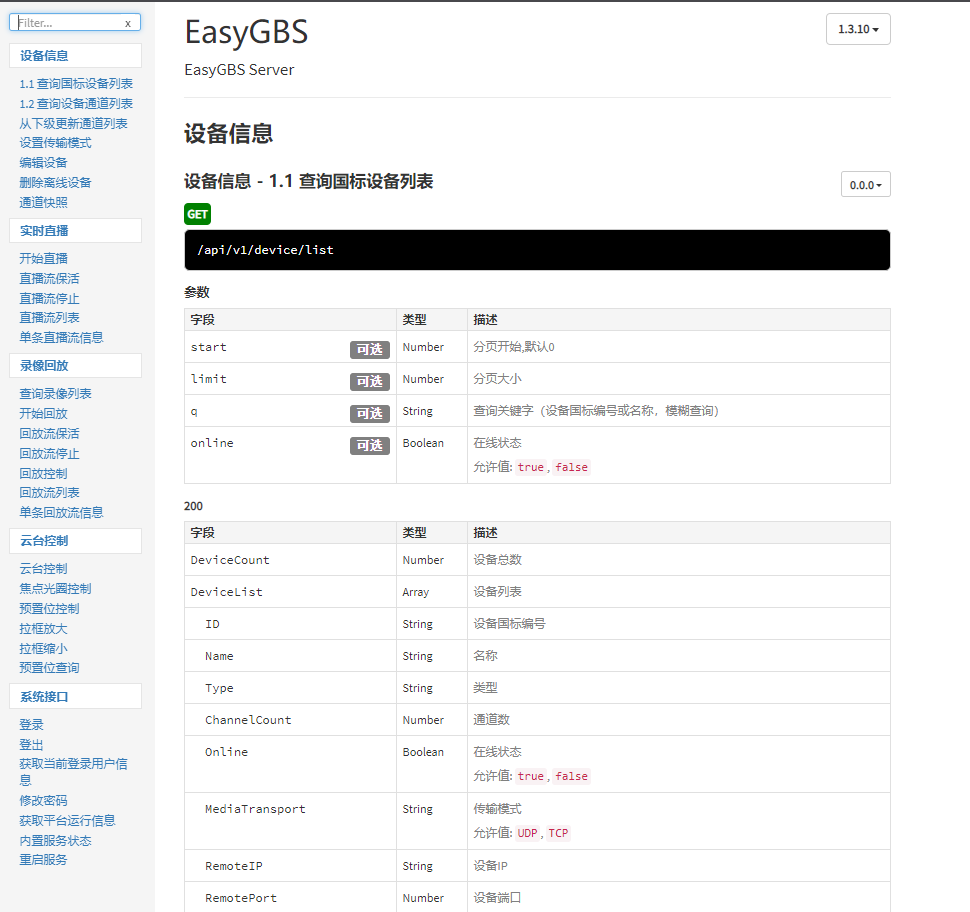Open 获取当前登录用户信息 link
Screen dimensions: 970x912
click(74, 772)
